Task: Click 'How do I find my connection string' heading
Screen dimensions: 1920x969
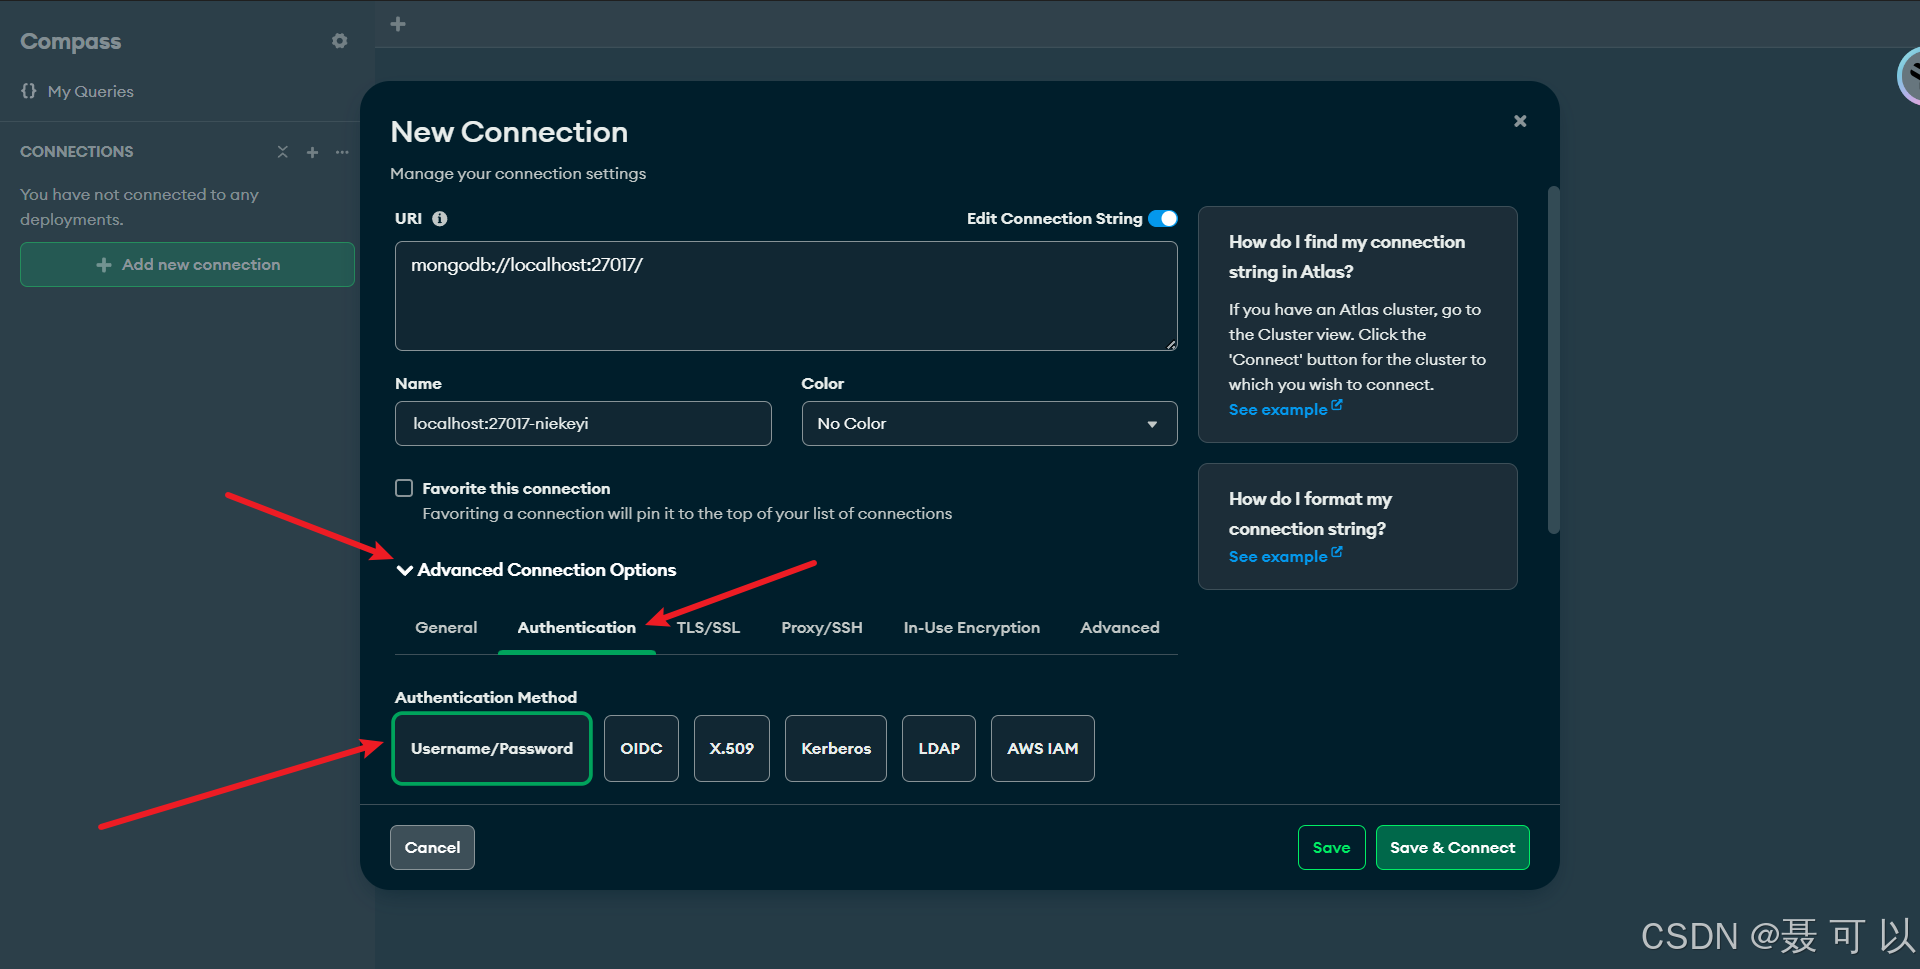Action: pyautogui.click(x=1347, y=257)
